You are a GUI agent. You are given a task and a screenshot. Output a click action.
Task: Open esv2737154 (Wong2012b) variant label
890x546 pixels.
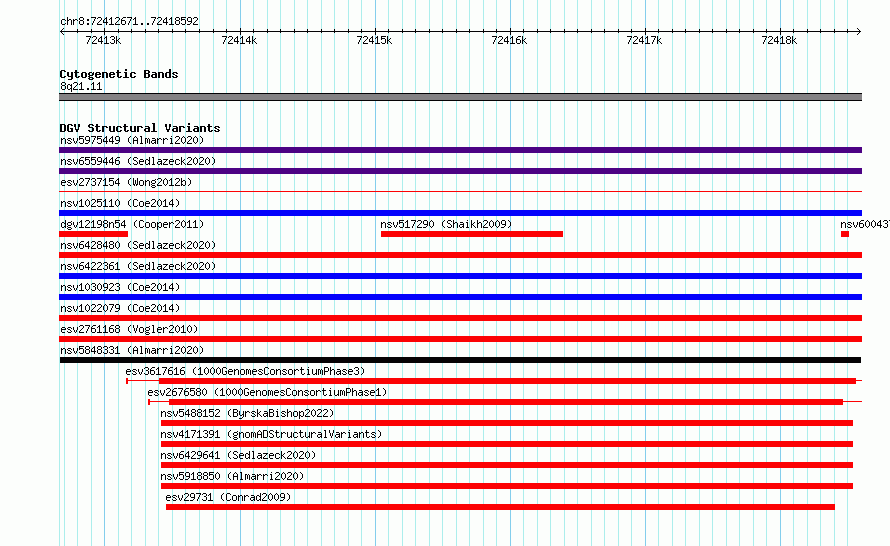point(126,182)
